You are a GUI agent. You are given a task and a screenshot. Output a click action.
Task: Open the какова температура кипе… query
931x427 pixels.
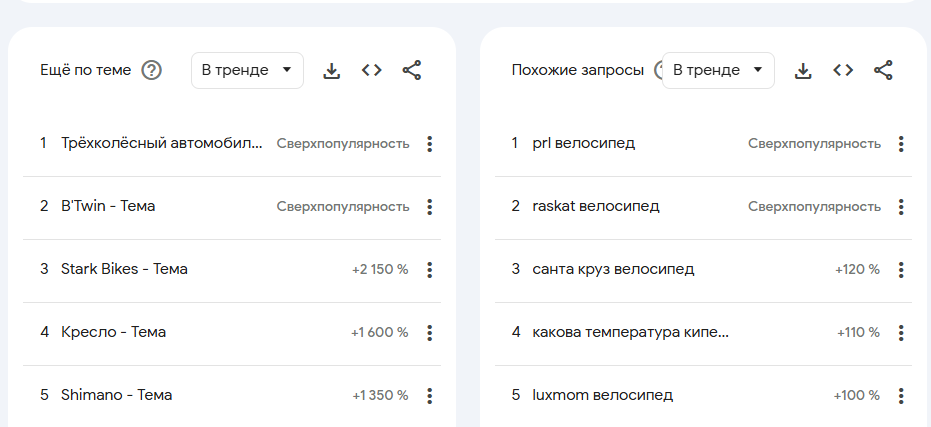pyautogui.click(x=631, y=332)
